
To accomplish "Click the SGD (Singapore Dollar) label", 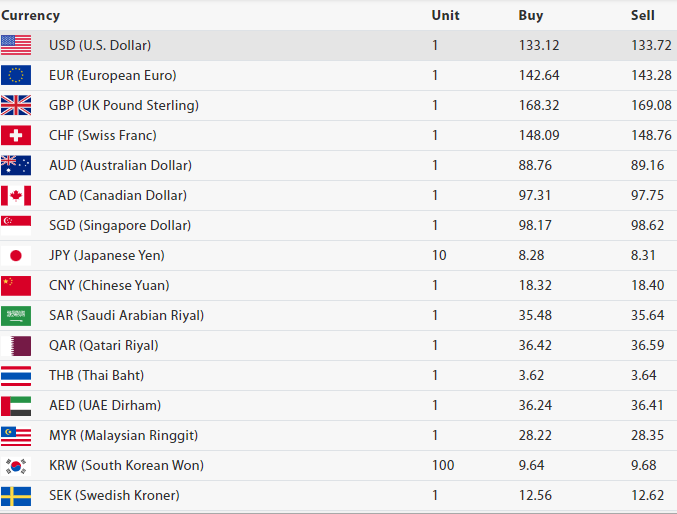I will point(120,225).
